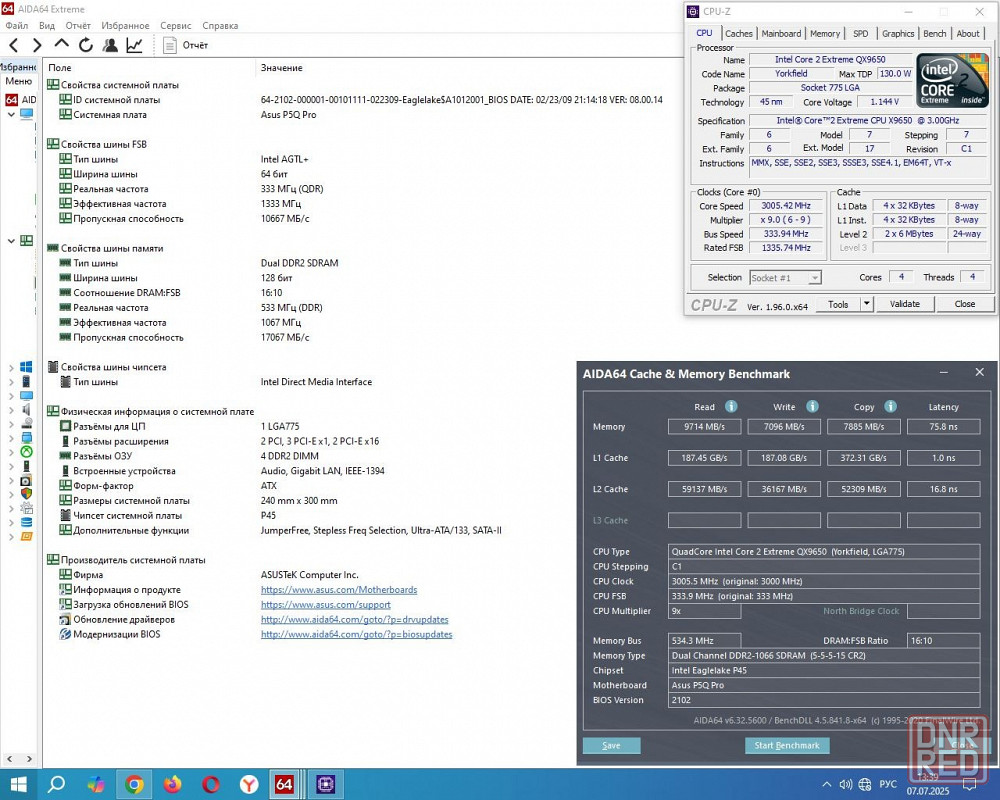Switch to the Mainboard tab in CPU-Z

click(781, 34)
